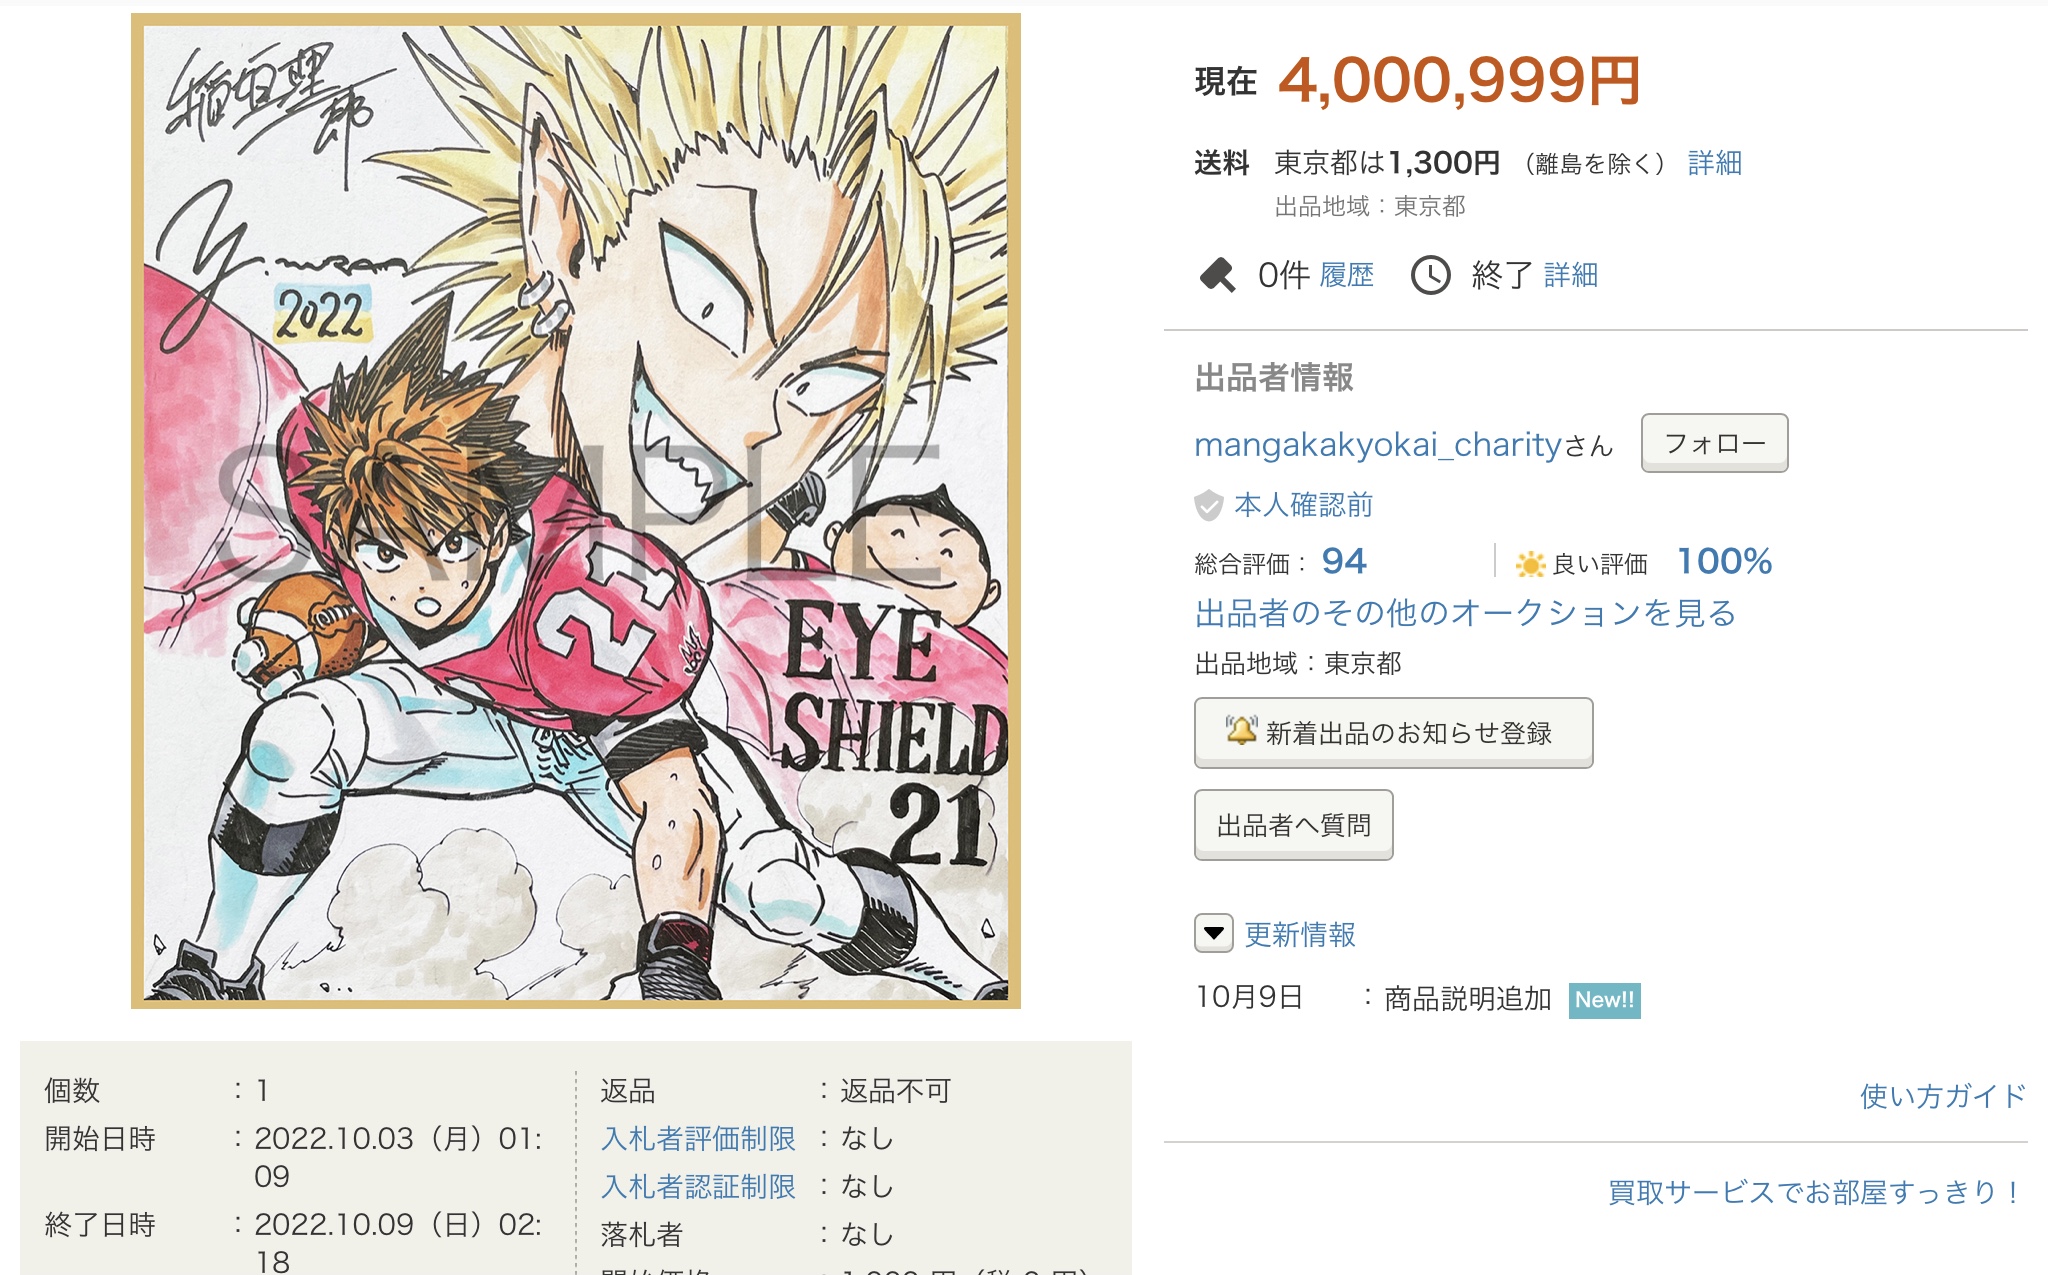Screen dimensions: 2048x1275
Task: Open the bid 履歴 link
Action: (1346, 275)
